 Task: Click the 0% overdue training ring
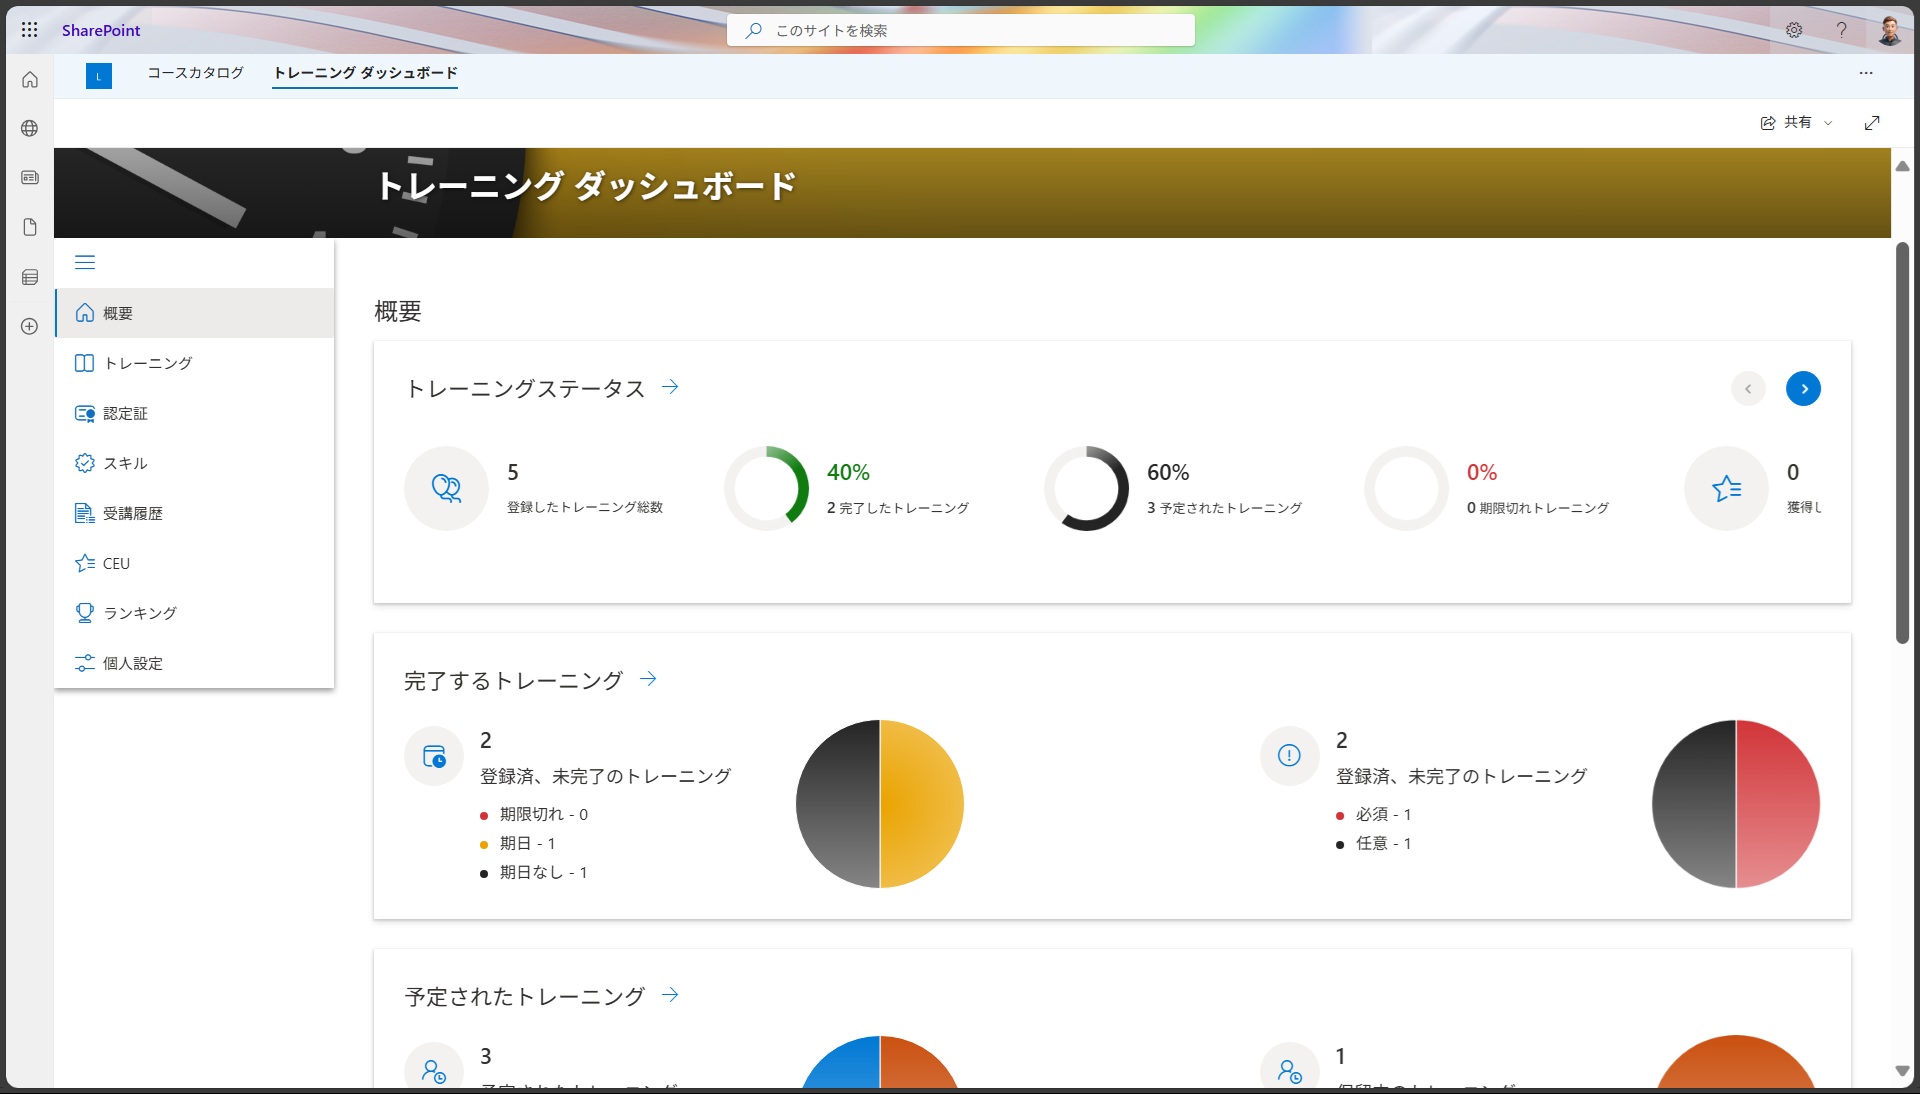pyautogui.click(x=1406, y=488)
